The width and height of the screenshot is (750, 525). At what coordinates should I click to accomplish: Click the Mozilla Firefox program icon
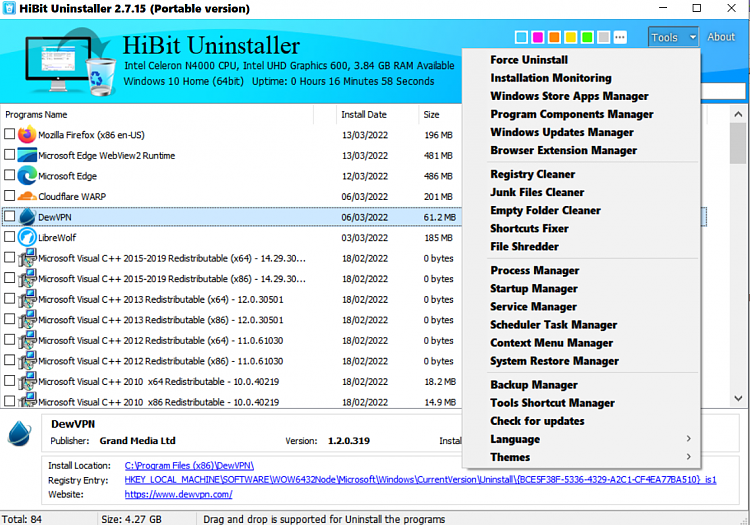[x=27, y=135]
